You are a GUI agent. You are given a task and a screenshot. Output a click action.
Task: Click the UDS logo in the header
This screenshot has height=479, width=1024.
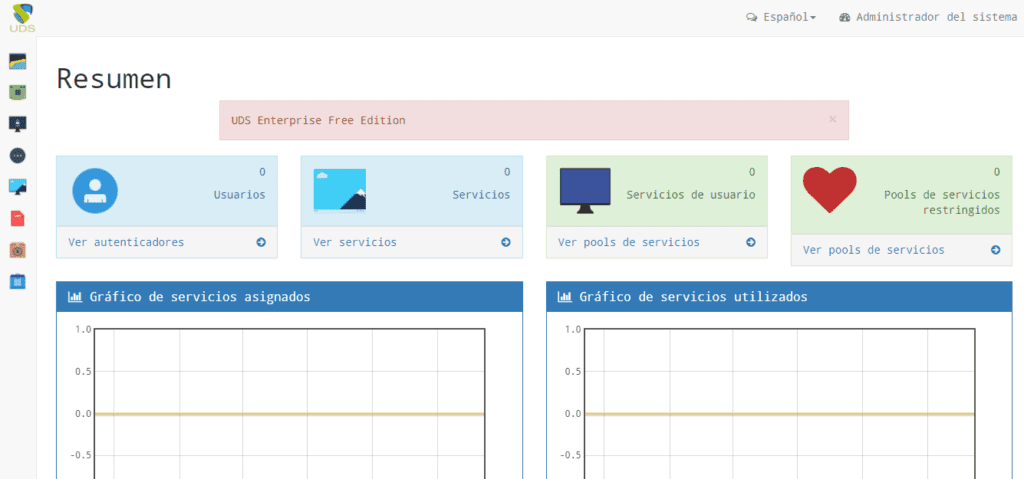(x=22, y=18)
